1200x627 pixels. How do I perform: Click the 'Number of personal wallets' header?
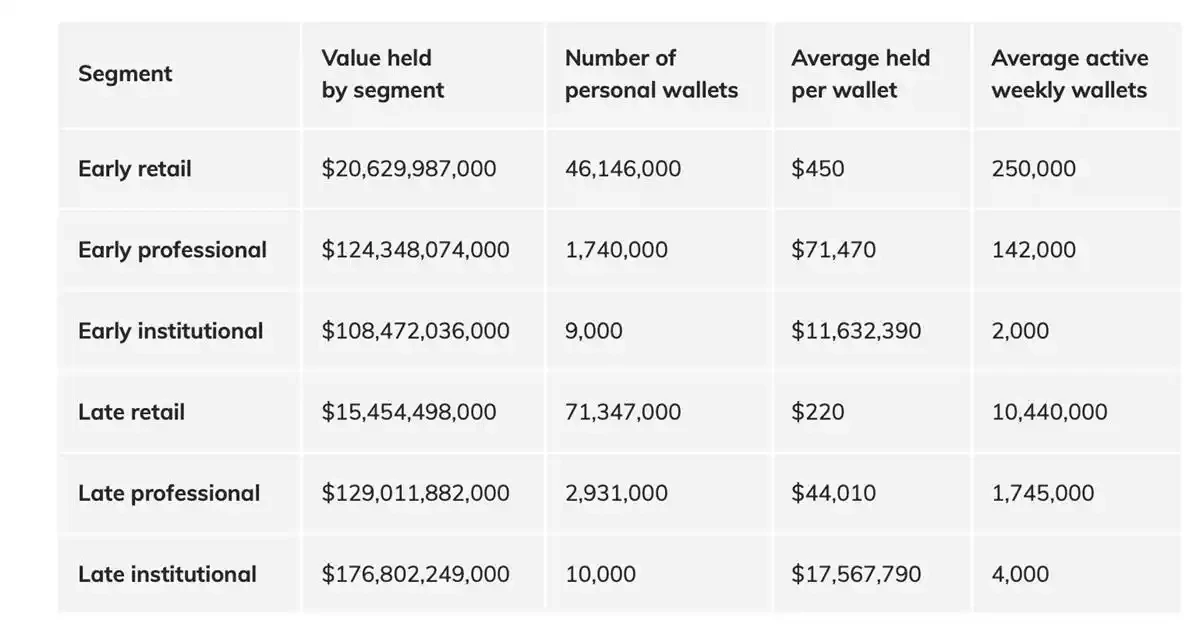point(651,74)
